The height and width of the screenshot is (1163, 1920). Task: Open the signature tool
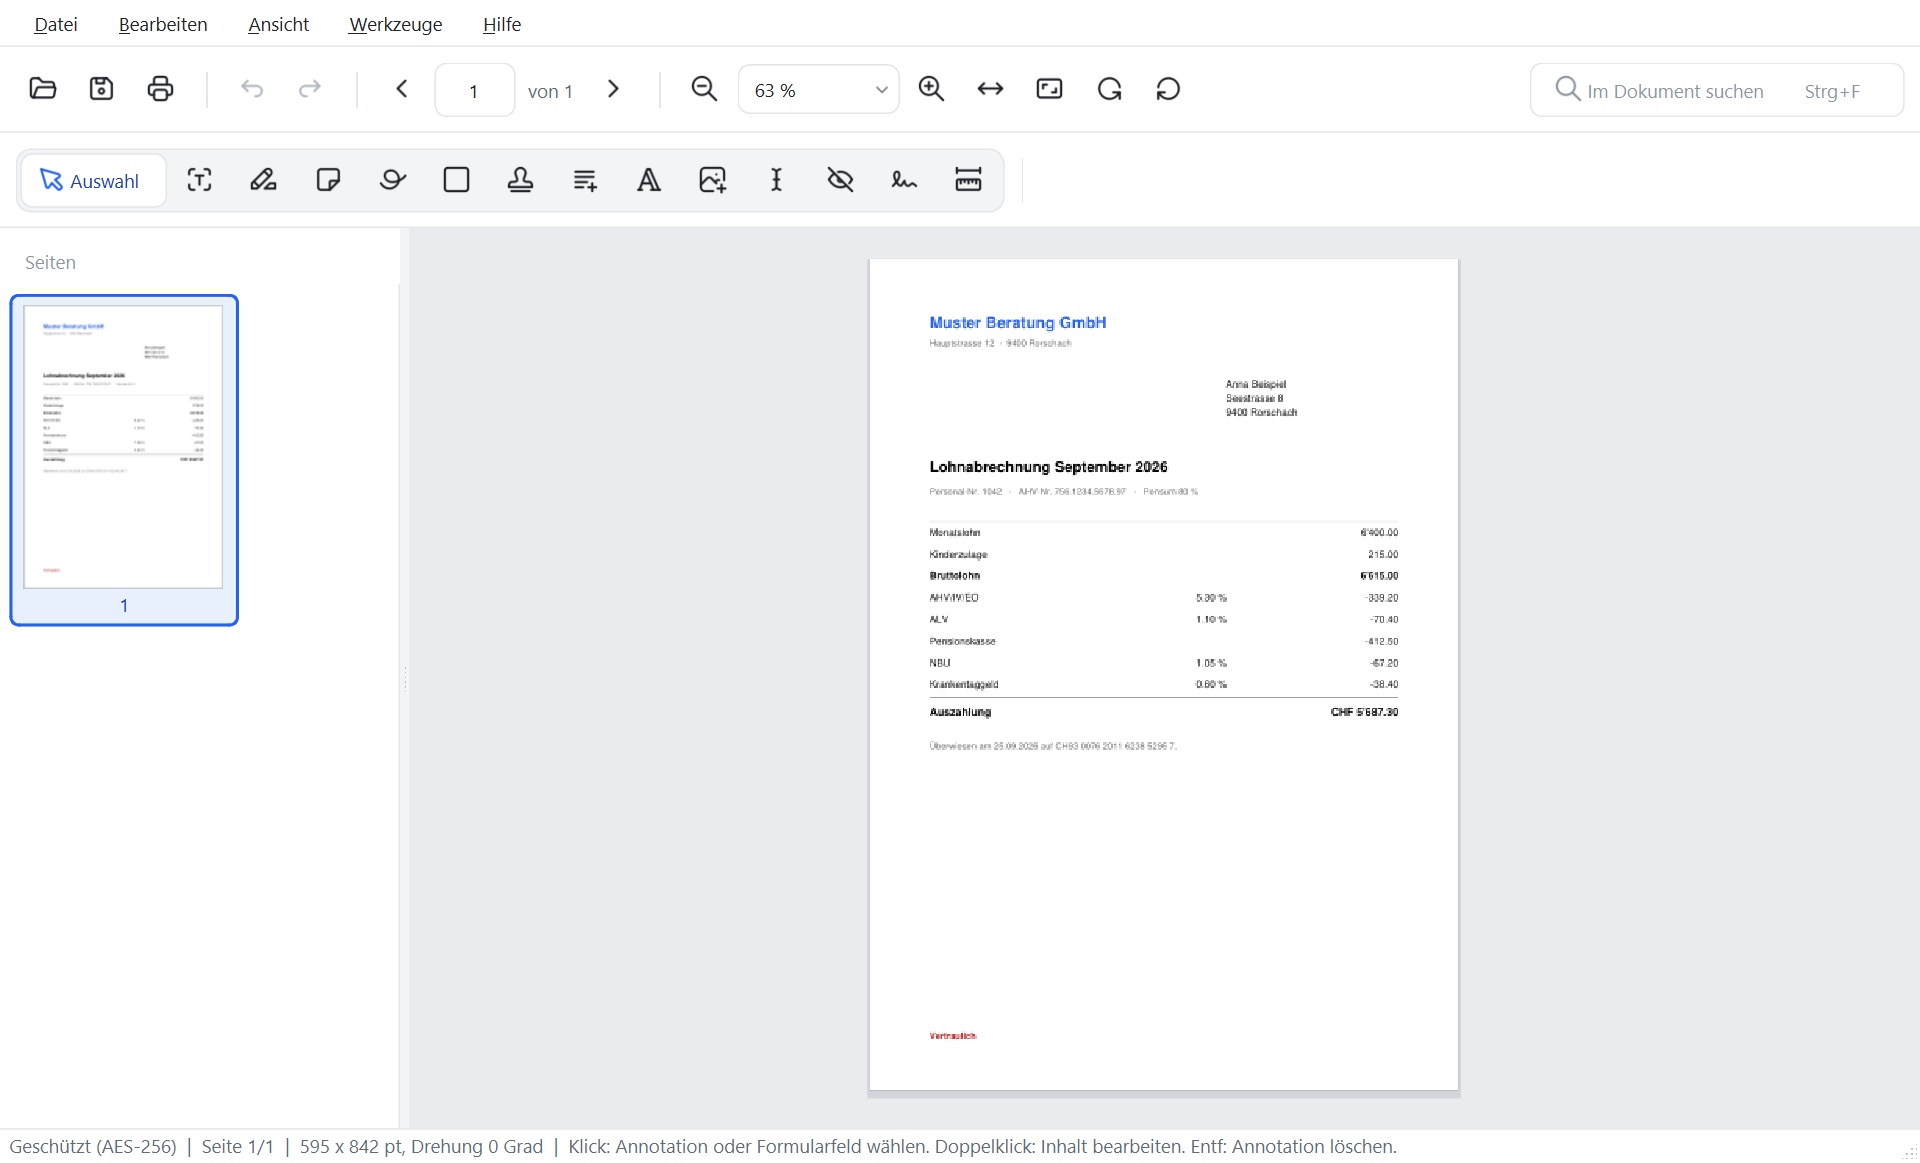coord(904,180)
